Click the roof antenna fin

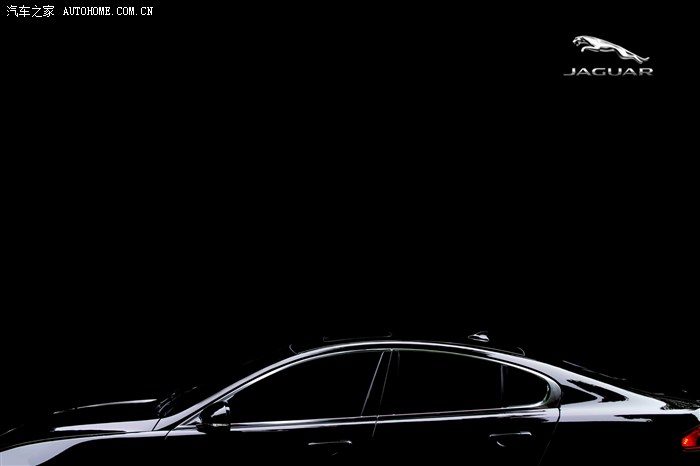pos(480,338)
